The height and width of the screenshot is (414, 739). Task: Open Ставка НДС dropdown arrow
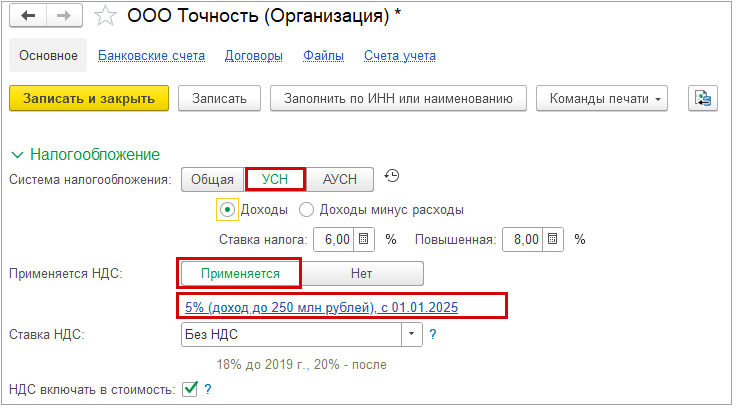[x=412, y=334]
